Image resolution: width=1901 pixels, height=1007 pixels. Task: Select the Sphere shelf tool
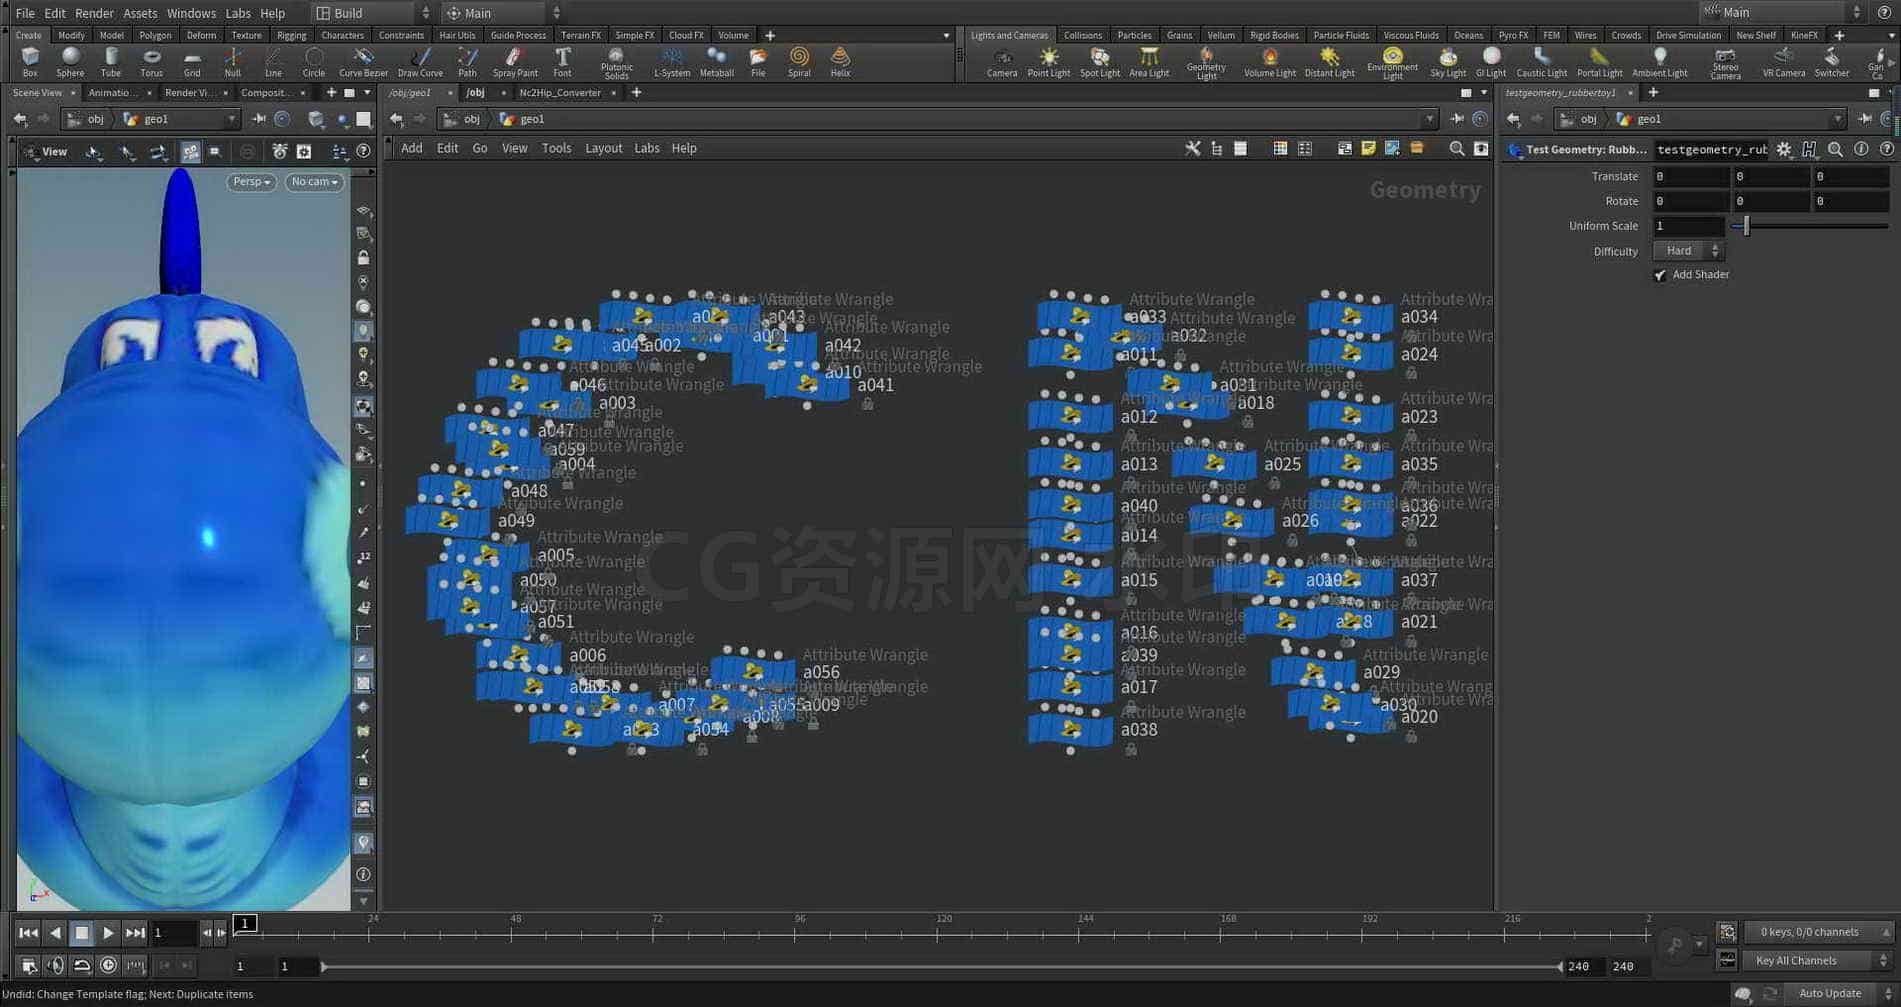[x=70, y=61]
